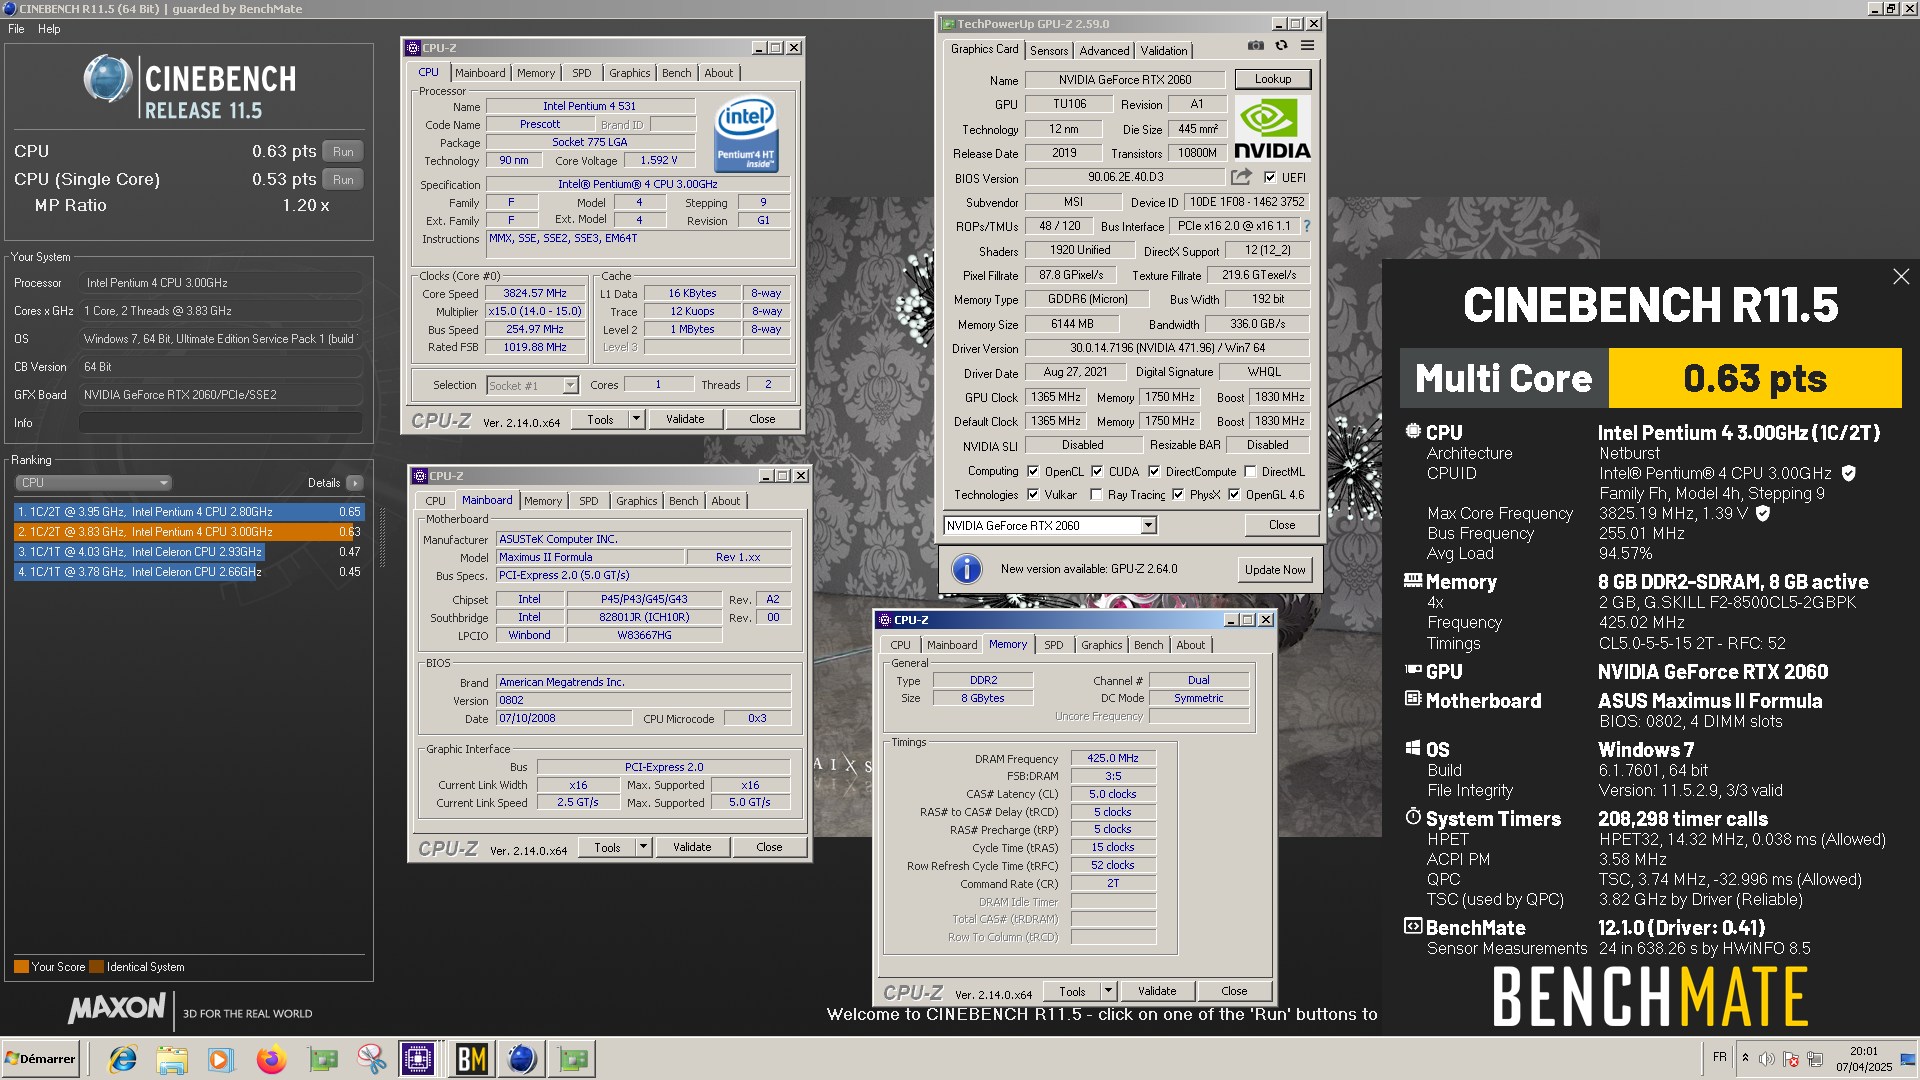1920x1080 pixels.
Task: Toggle the OpenCL checkbox
Action: tap(1033, 472)
